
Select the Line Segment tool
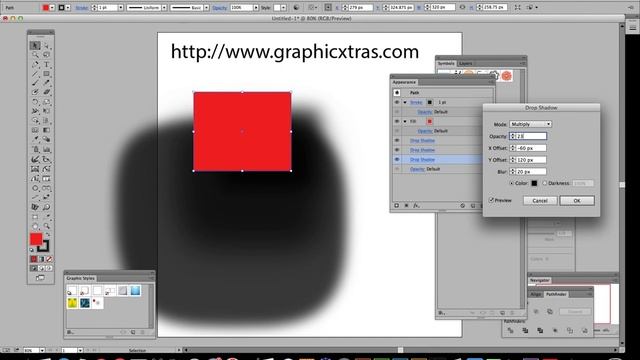pyautogui.click(x=35, y=74)
